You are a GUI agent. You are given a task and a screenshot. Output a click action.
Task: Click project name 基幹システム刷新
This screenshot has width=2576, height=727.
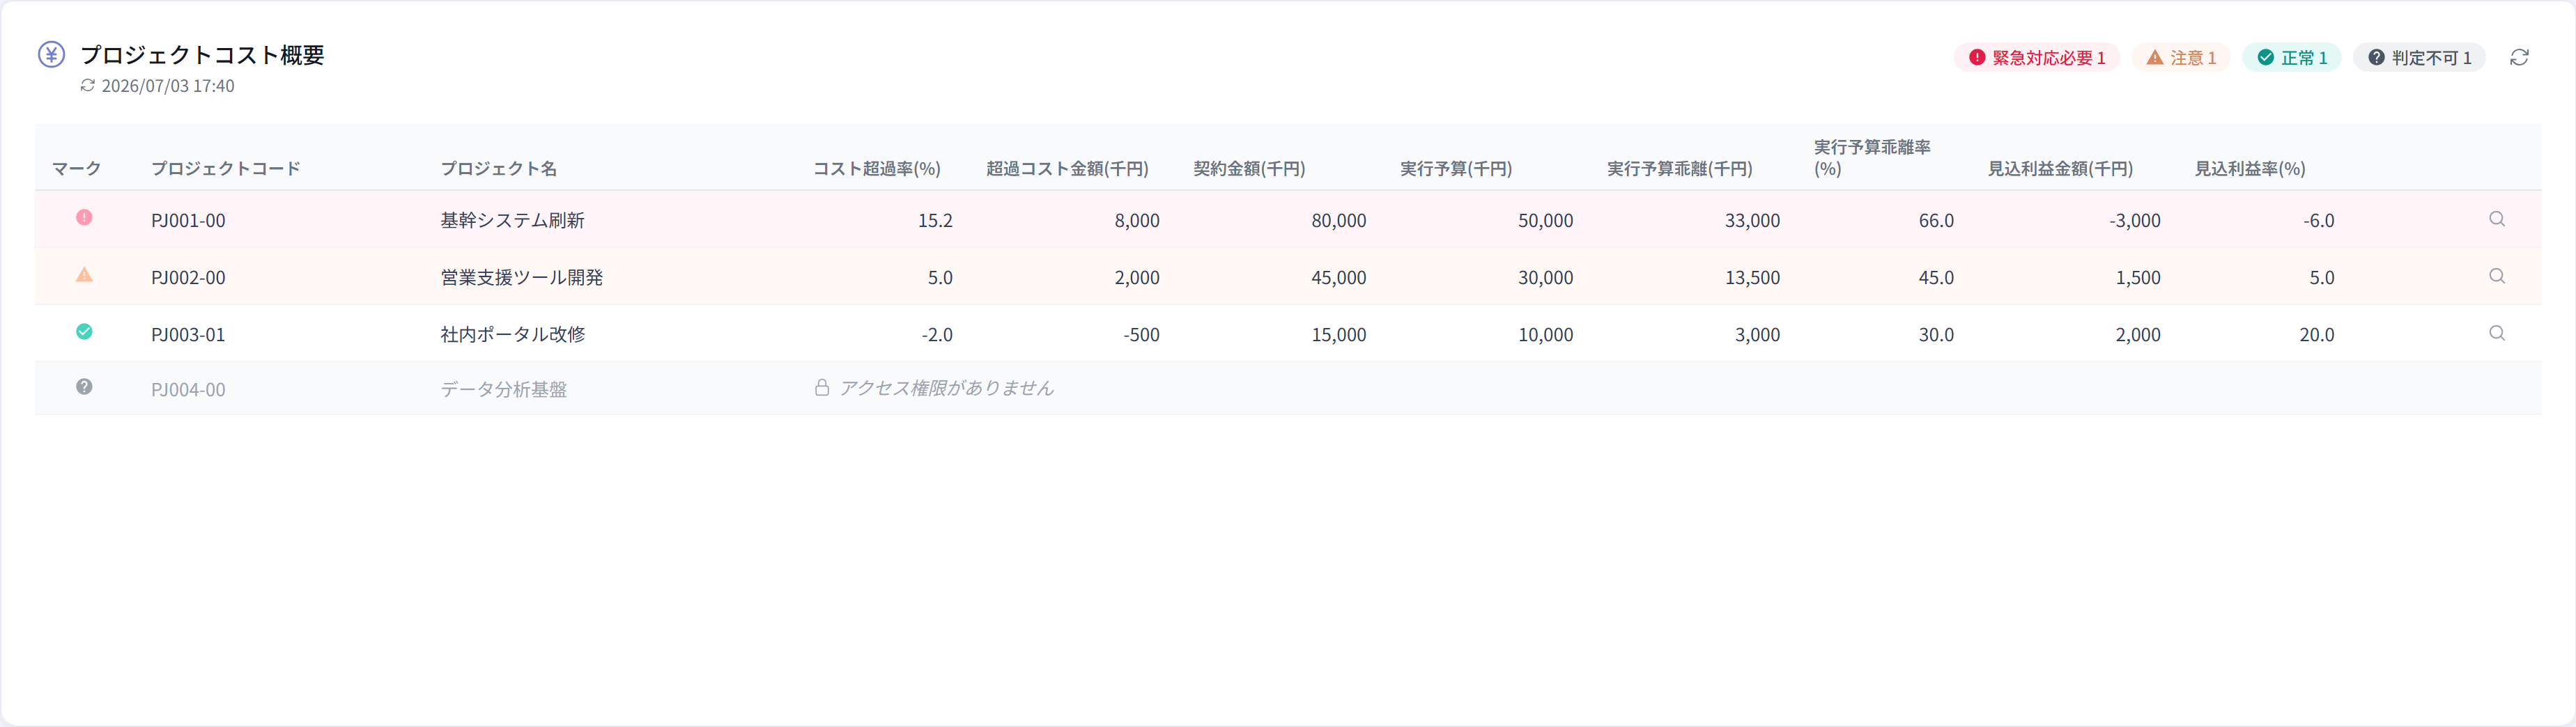(x=513, y=220)
